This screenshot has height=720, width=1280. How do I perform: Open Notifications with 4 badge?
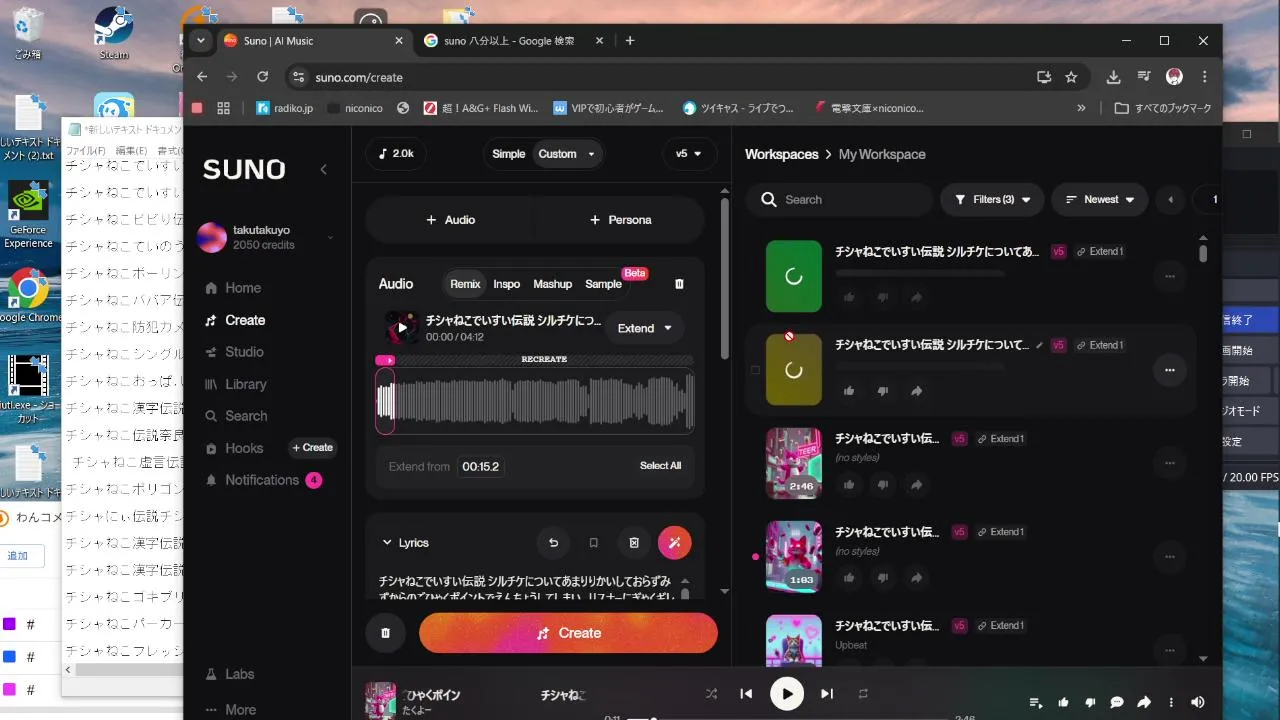[262, 480]
